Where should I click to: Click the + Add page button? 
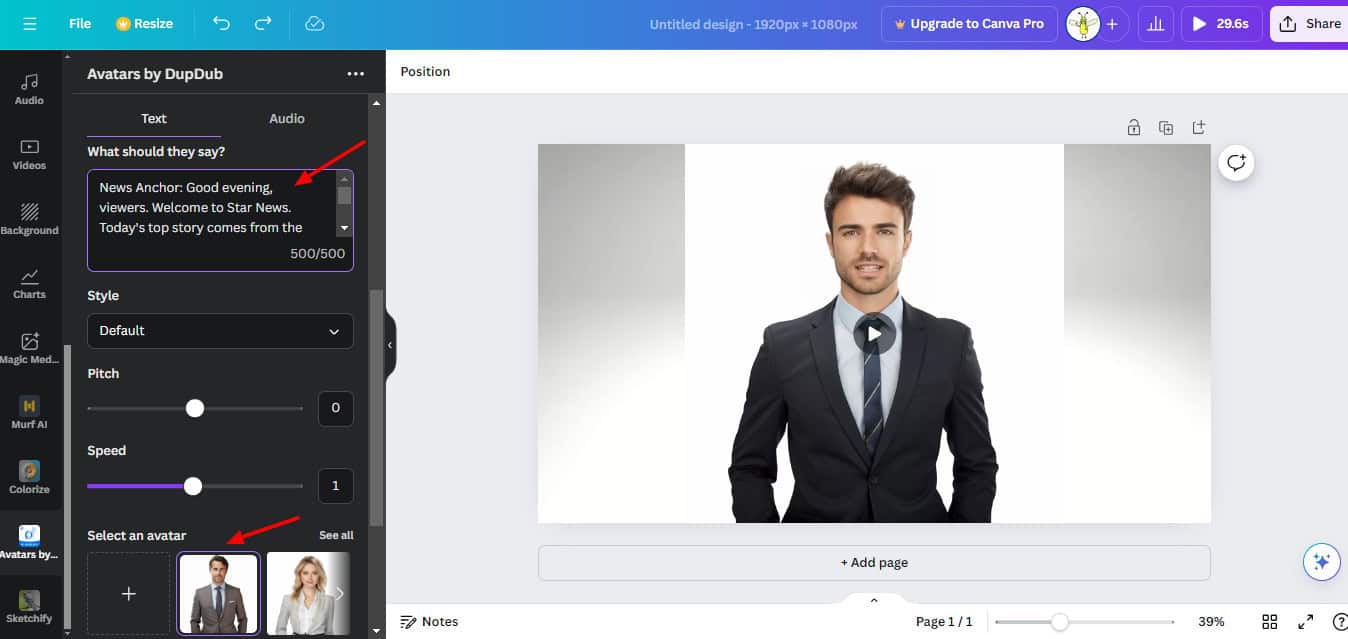(874, 563)
